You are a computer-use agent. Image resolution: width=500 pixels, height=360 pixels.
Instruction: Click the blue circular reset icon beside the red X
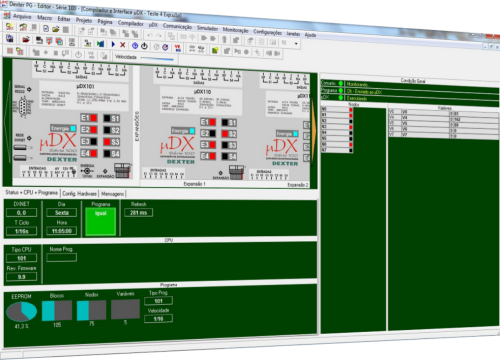point(135,45)
